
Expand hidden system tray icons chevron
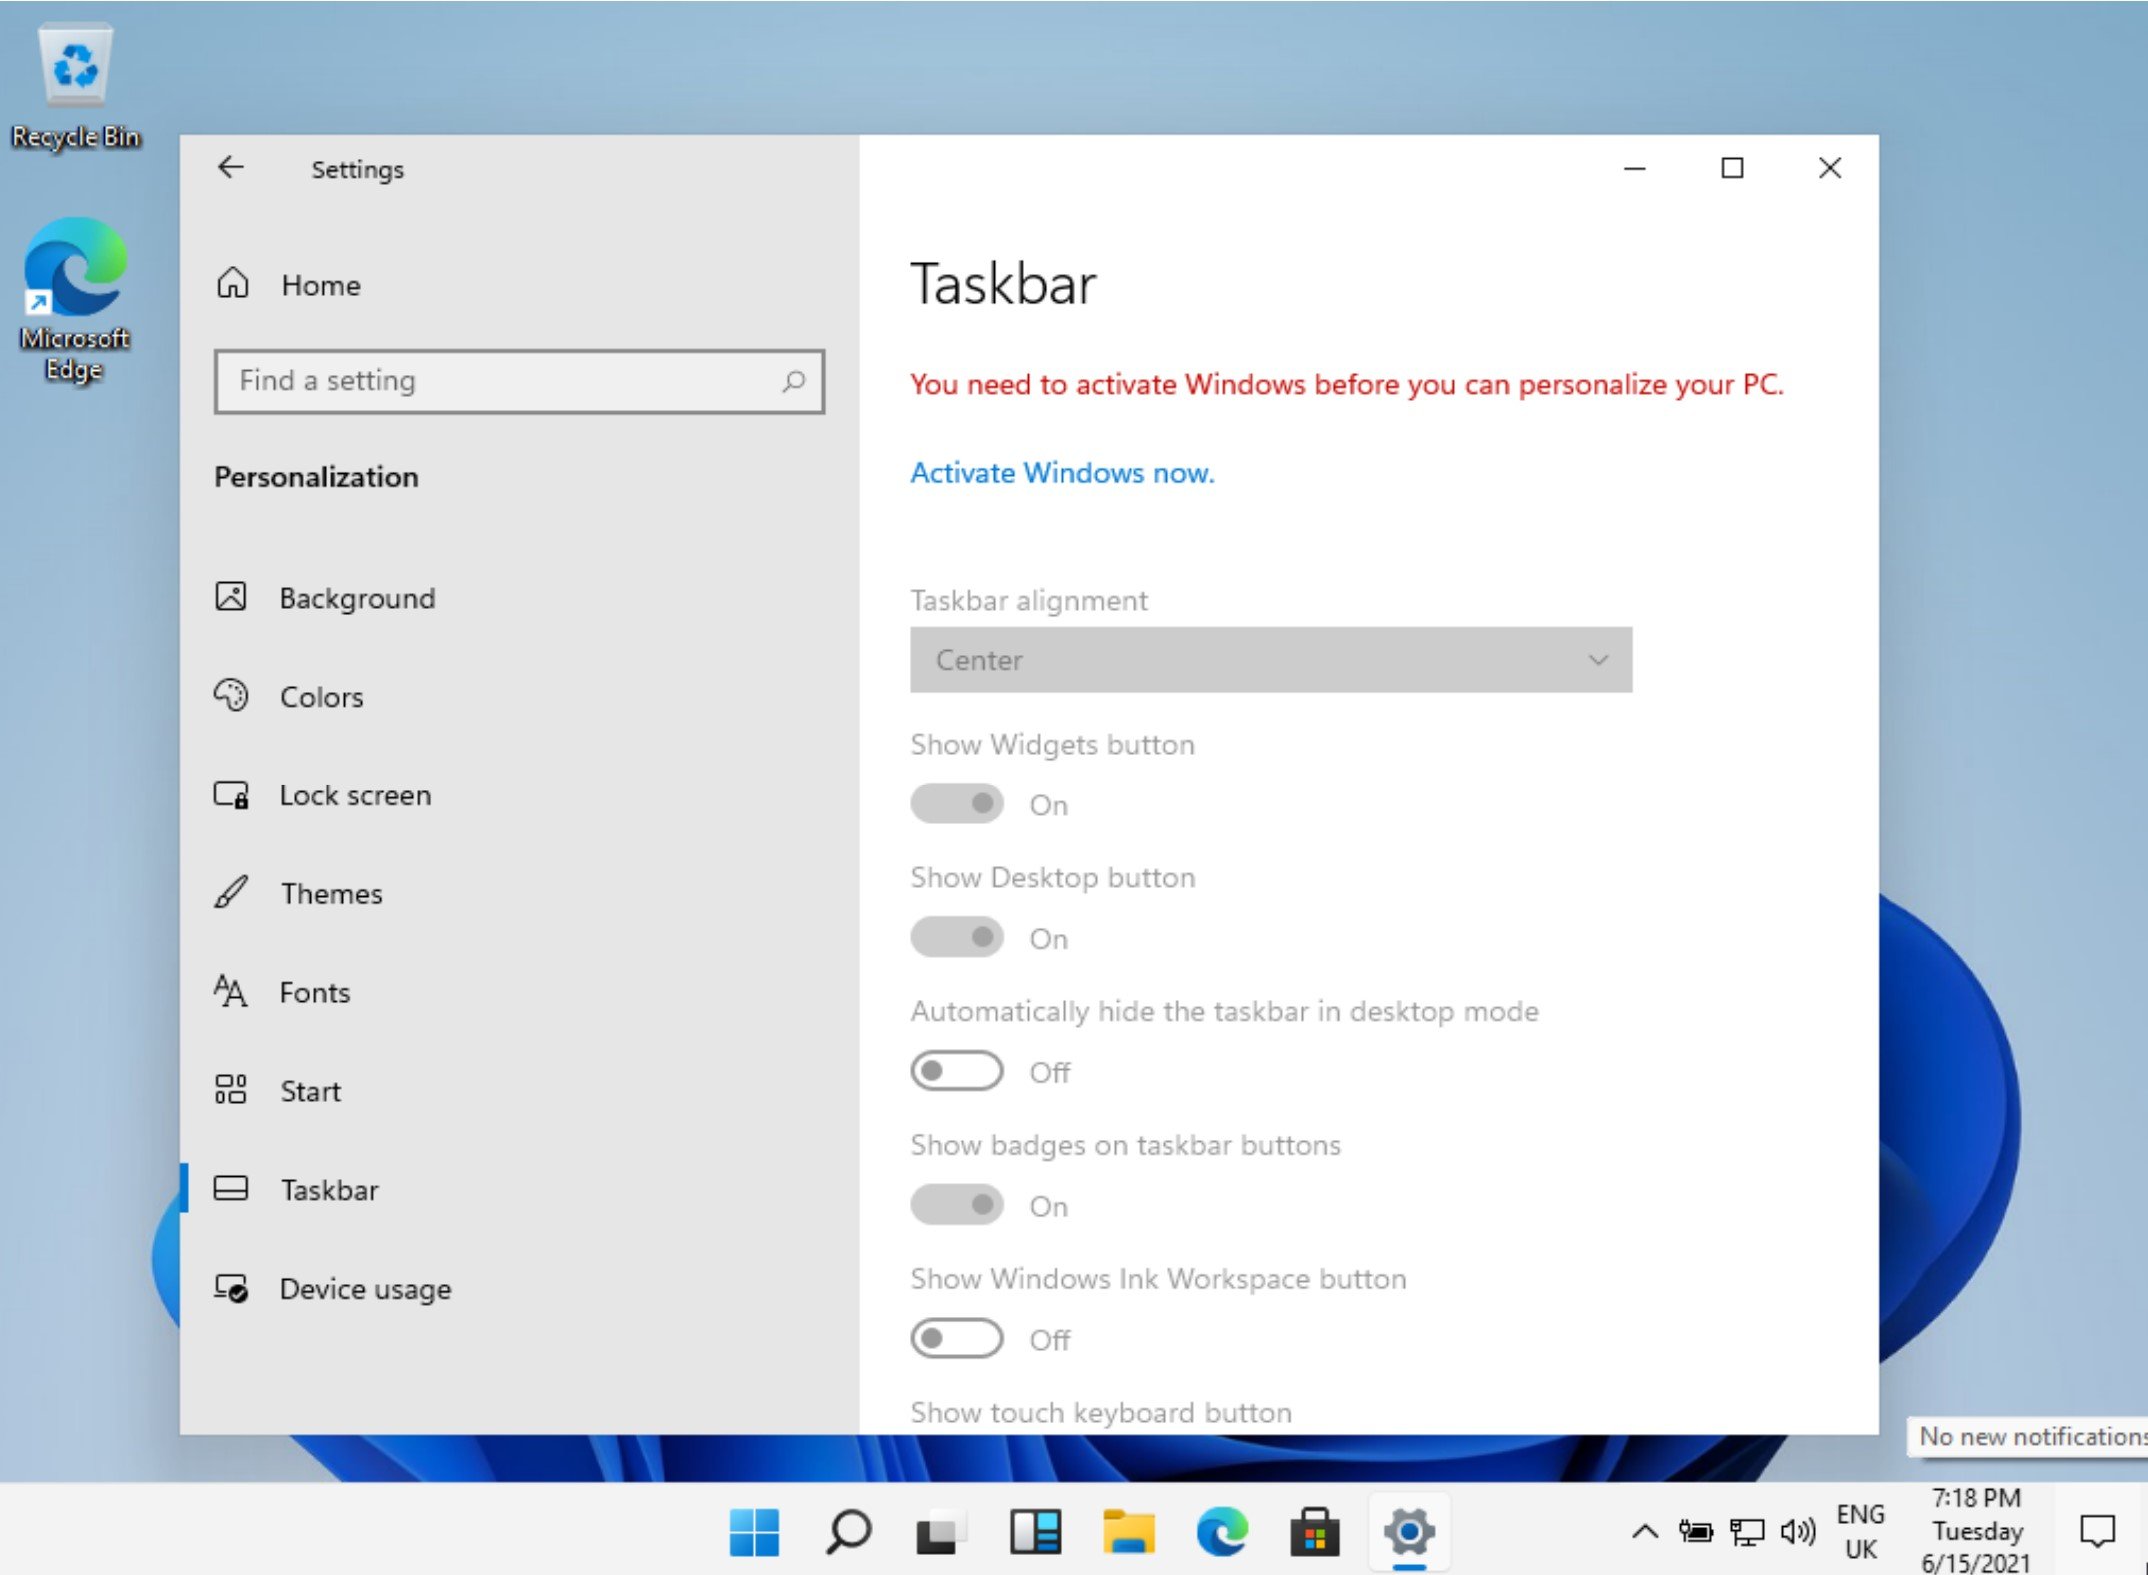point(1645,1531)
